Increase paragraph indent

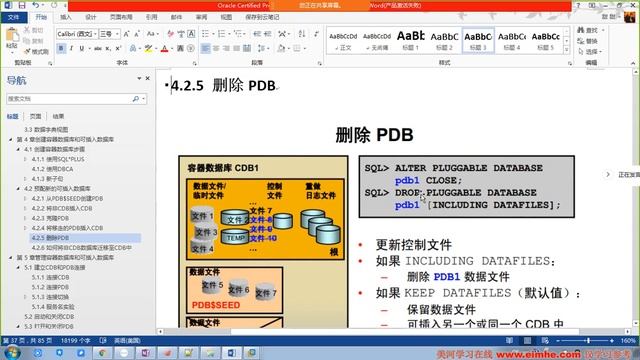(267, 34)
